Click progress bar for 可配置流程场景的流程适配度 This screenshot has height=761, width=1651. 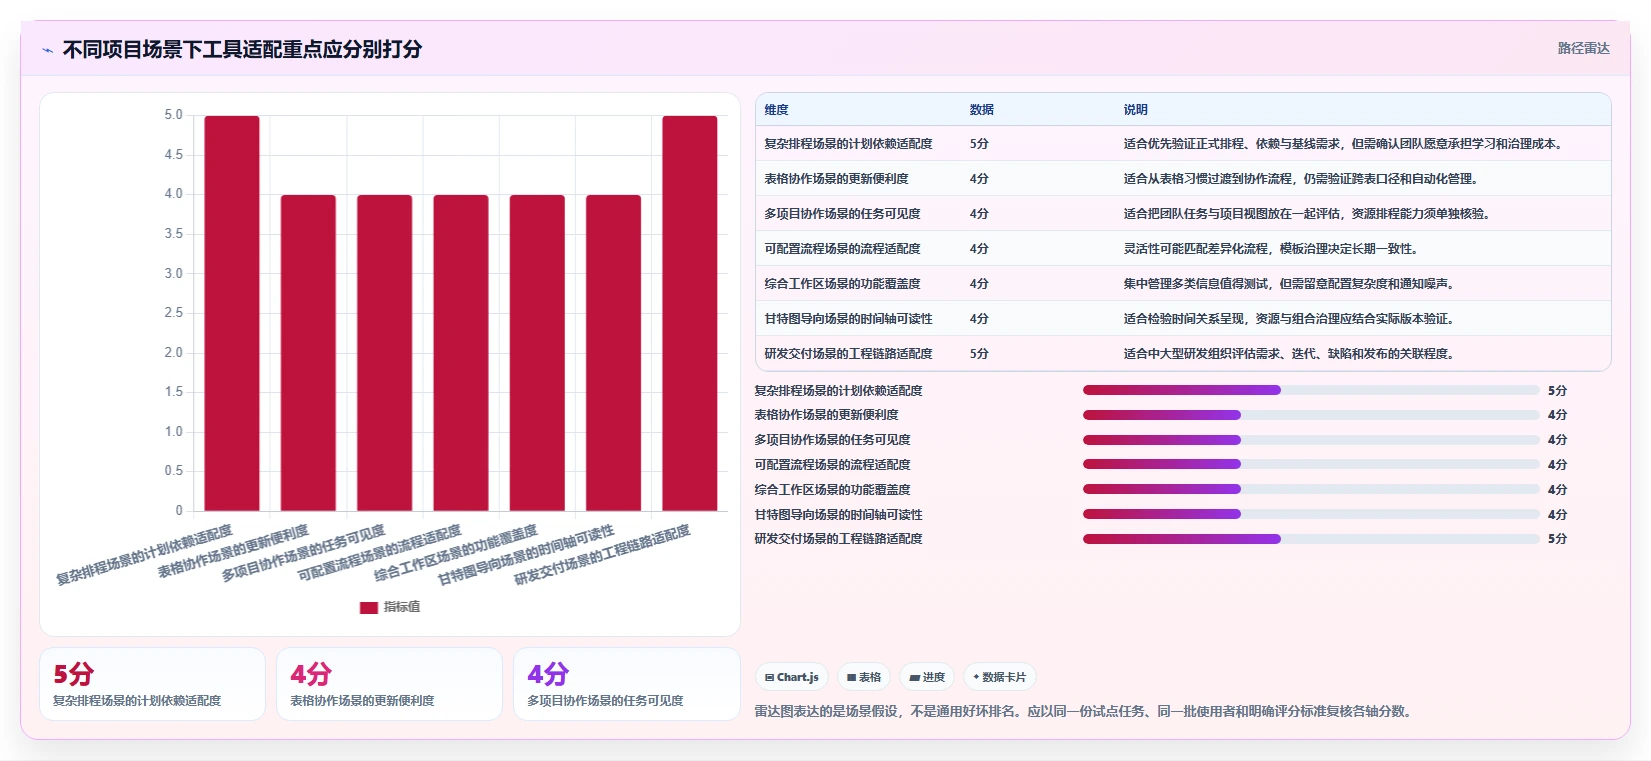[1311, 464]
